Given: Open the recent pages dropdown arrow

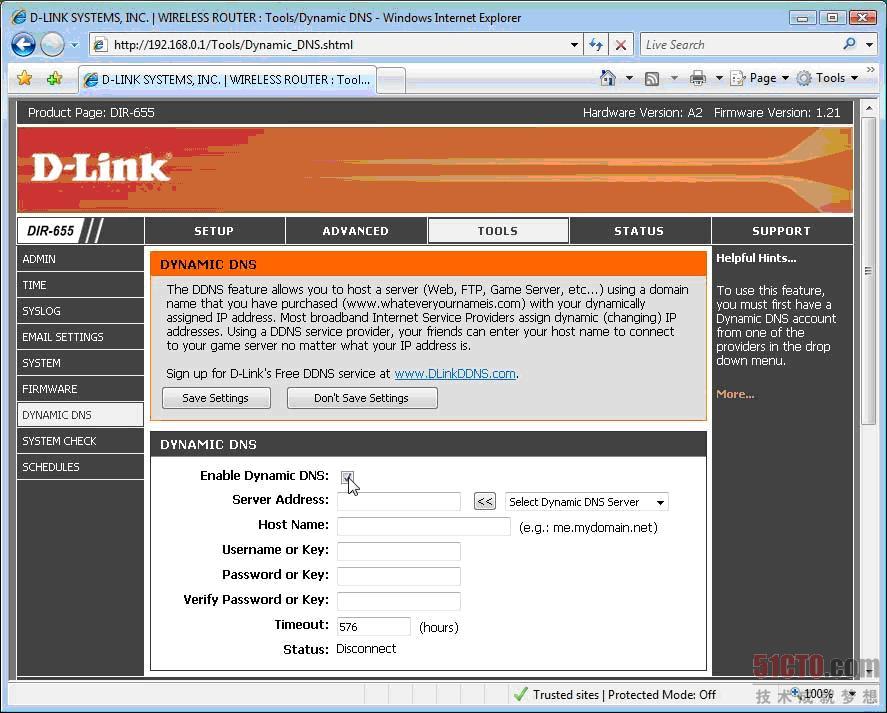Looking at the screenshot, I should click(x=74, y=45).
